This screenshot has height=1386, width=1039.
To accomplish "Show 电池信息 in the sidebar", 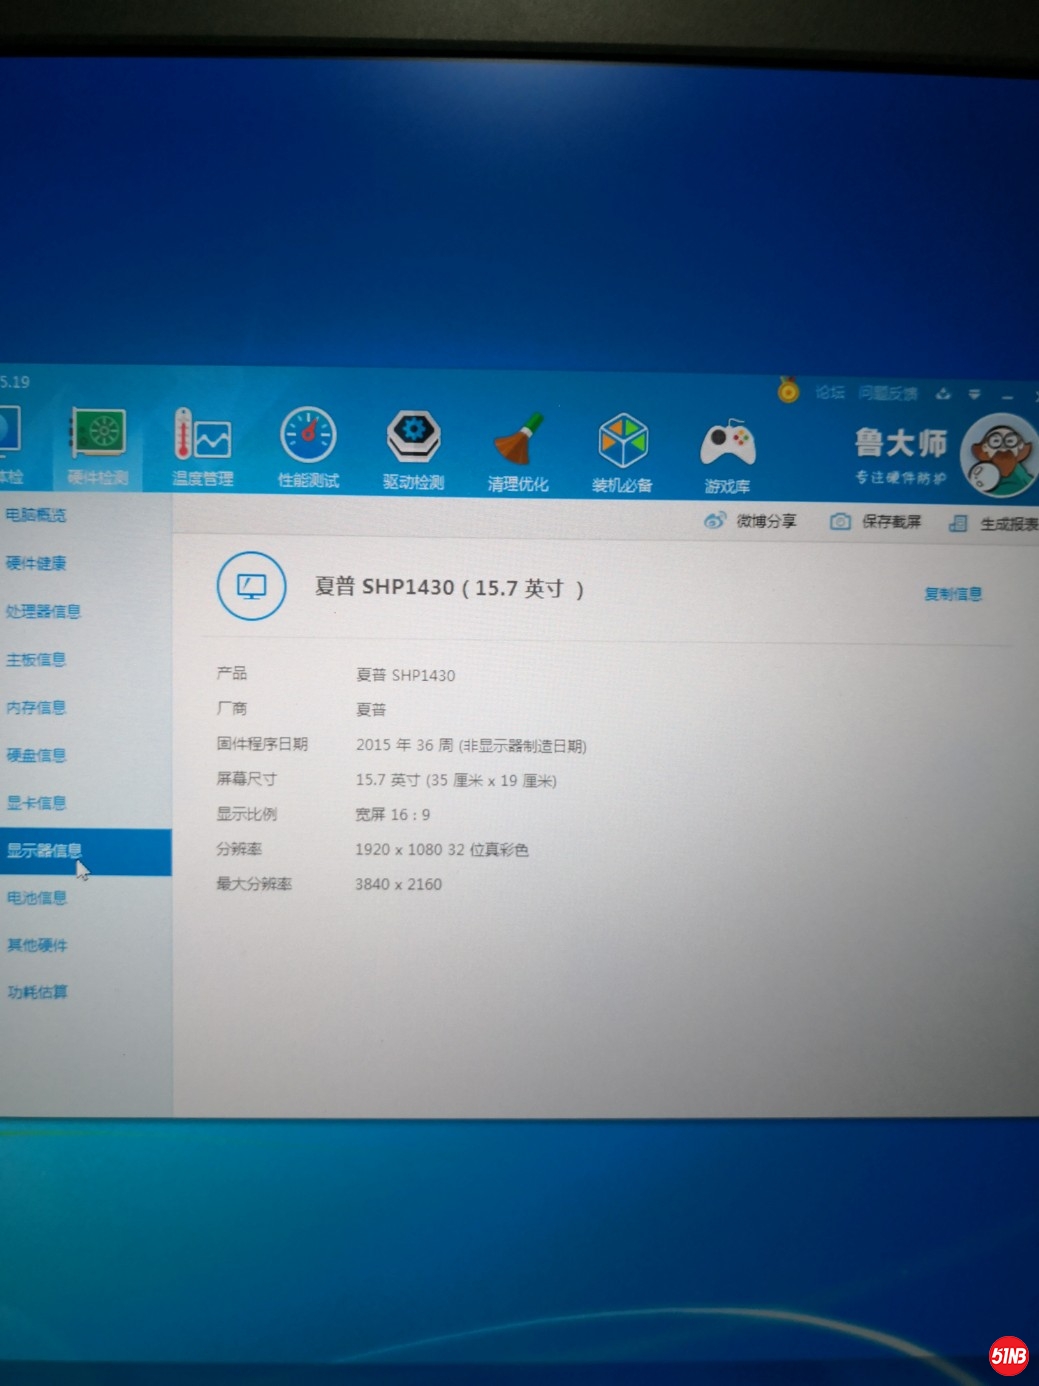I will (x=37, y=897).
